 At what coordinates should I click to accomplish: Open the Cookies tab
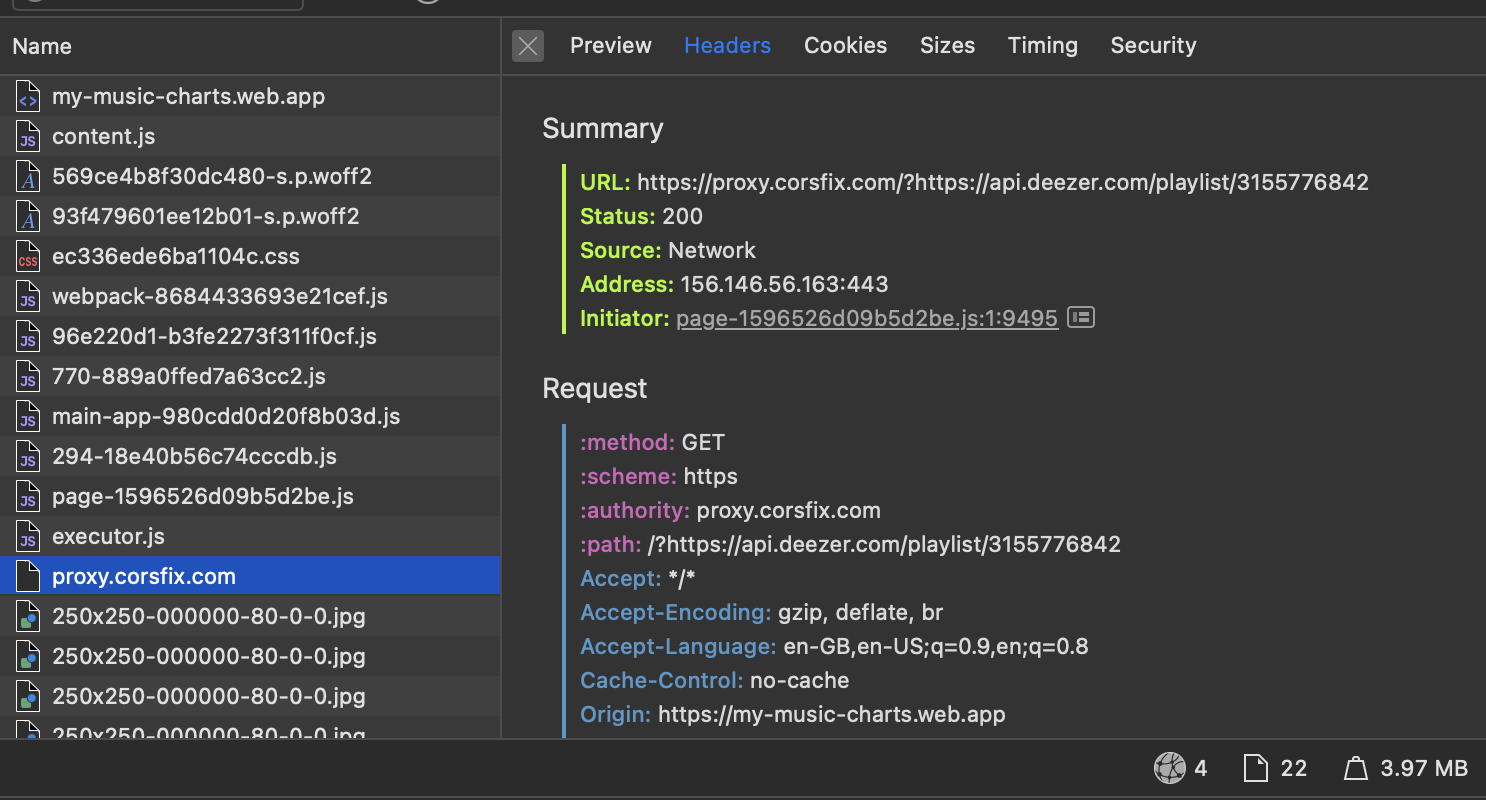[845, 46]
